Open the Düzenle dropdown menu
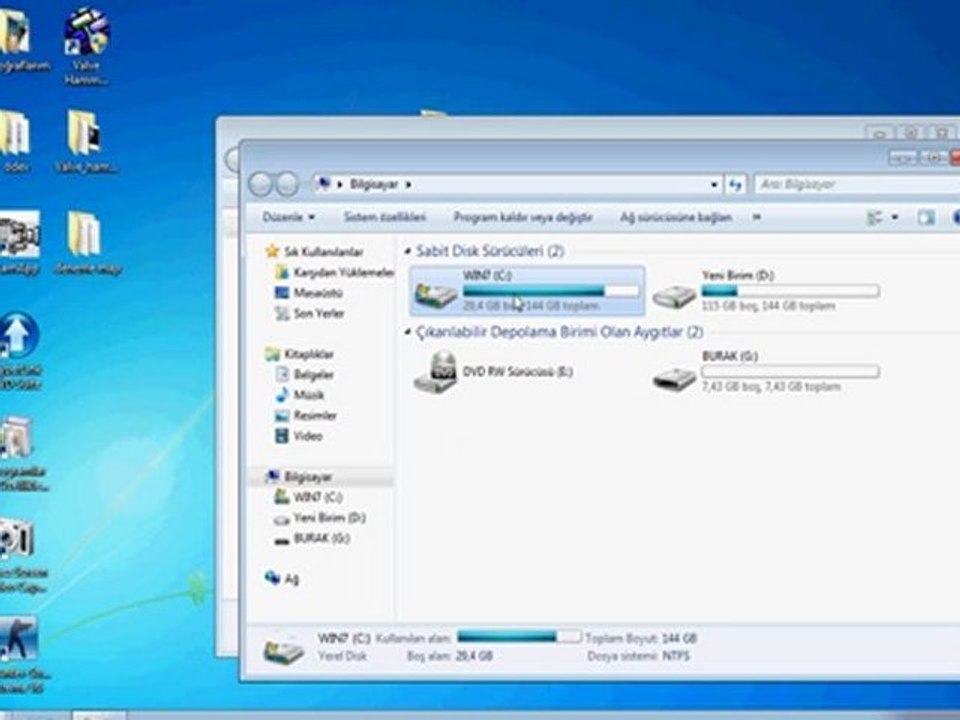960x720 pixels. (x=288, y=217)
